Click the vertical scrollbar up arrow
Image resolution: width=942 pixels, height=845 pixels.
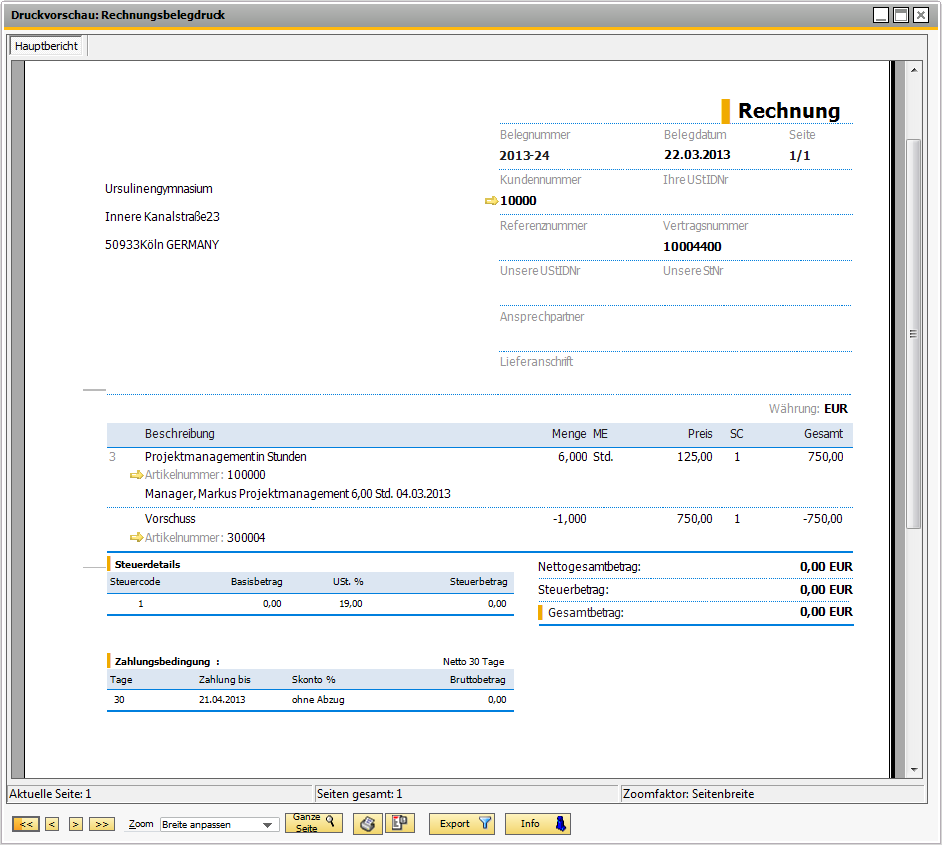pos(913,70)
